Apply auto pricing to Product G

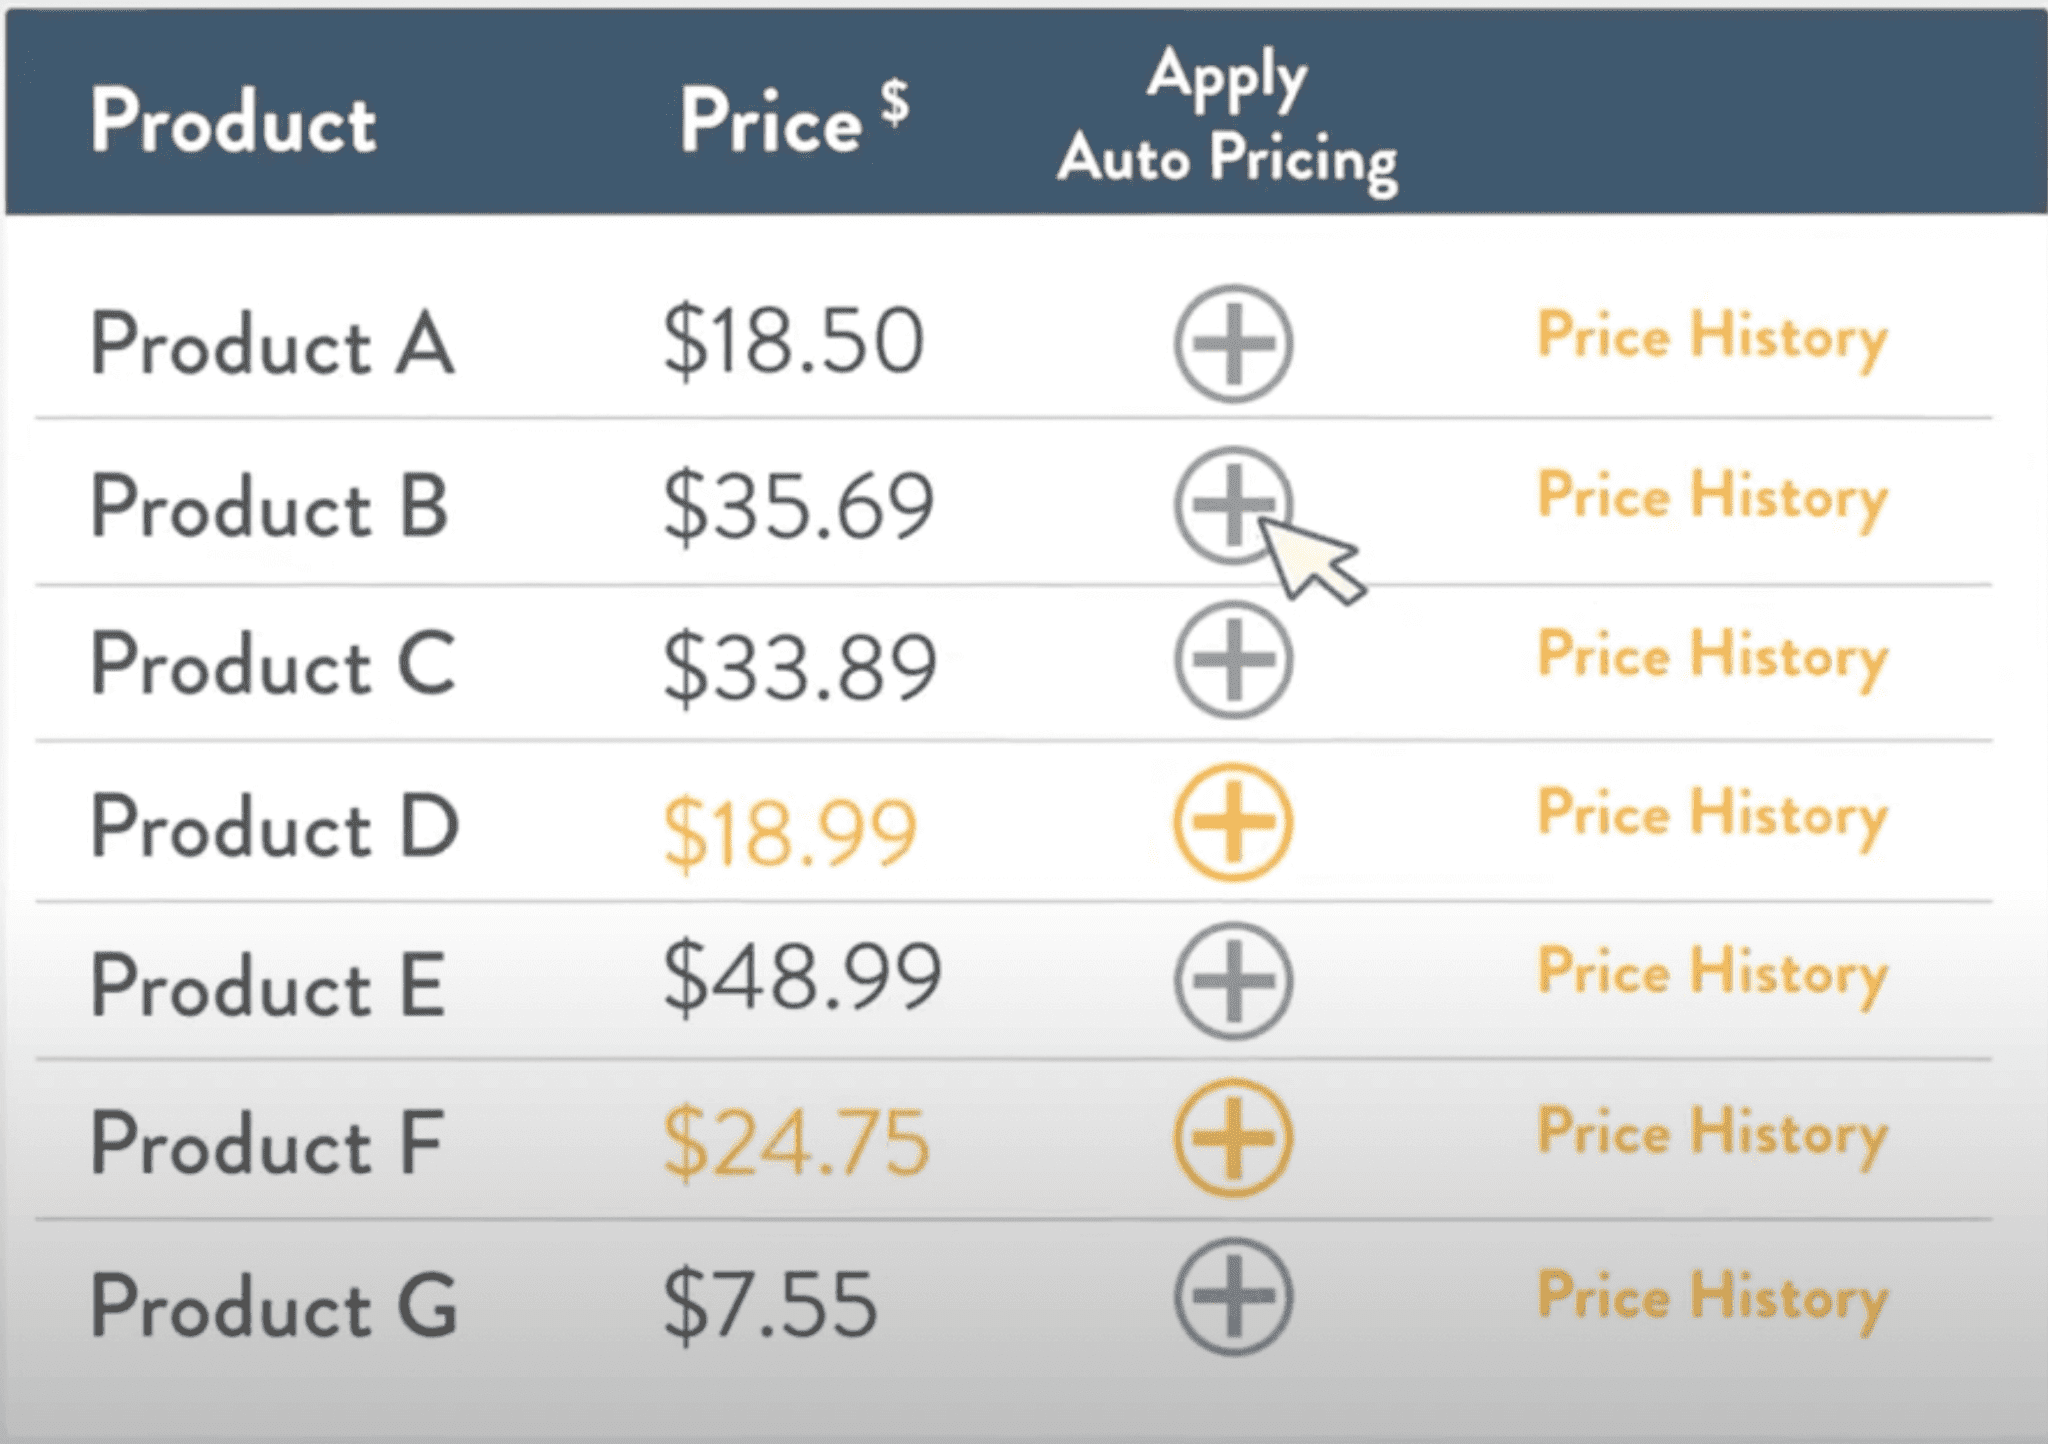1233,1297
